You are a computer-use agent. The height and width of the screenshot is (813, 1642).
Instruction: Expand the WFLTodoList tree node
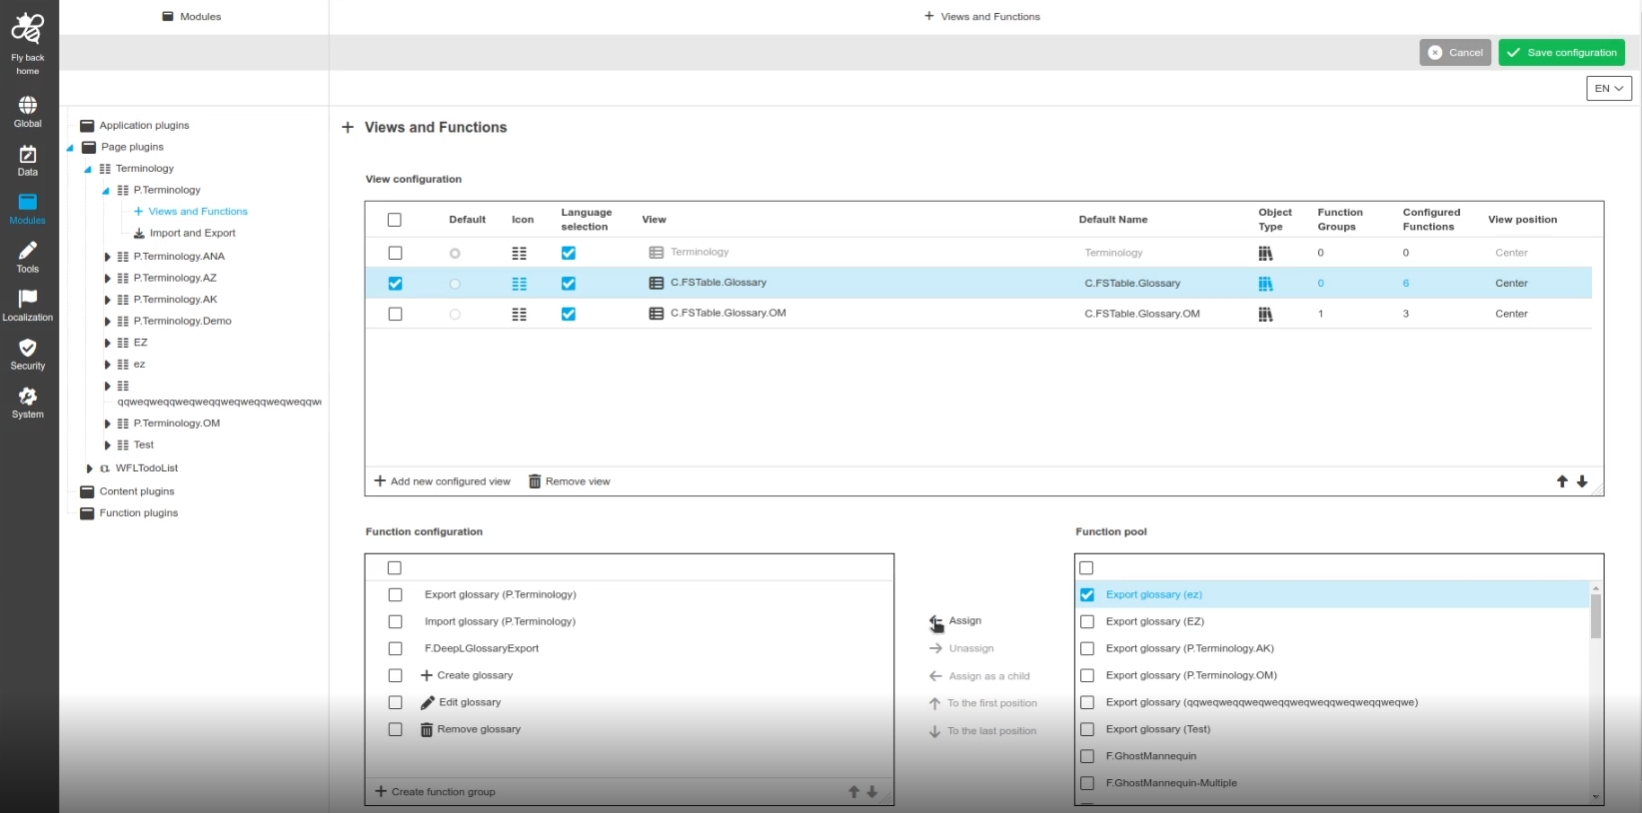[89, 468]
